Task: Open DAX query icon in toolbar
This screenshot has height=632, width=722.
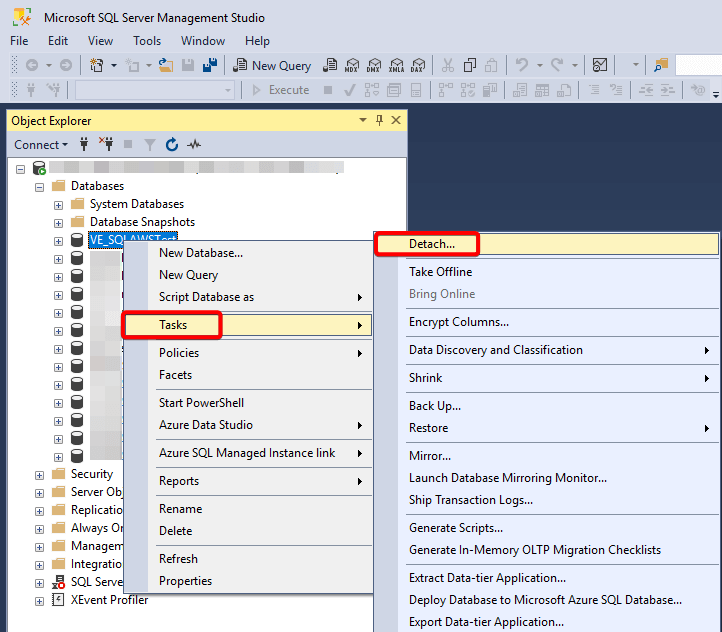Action: click(418, 65)
